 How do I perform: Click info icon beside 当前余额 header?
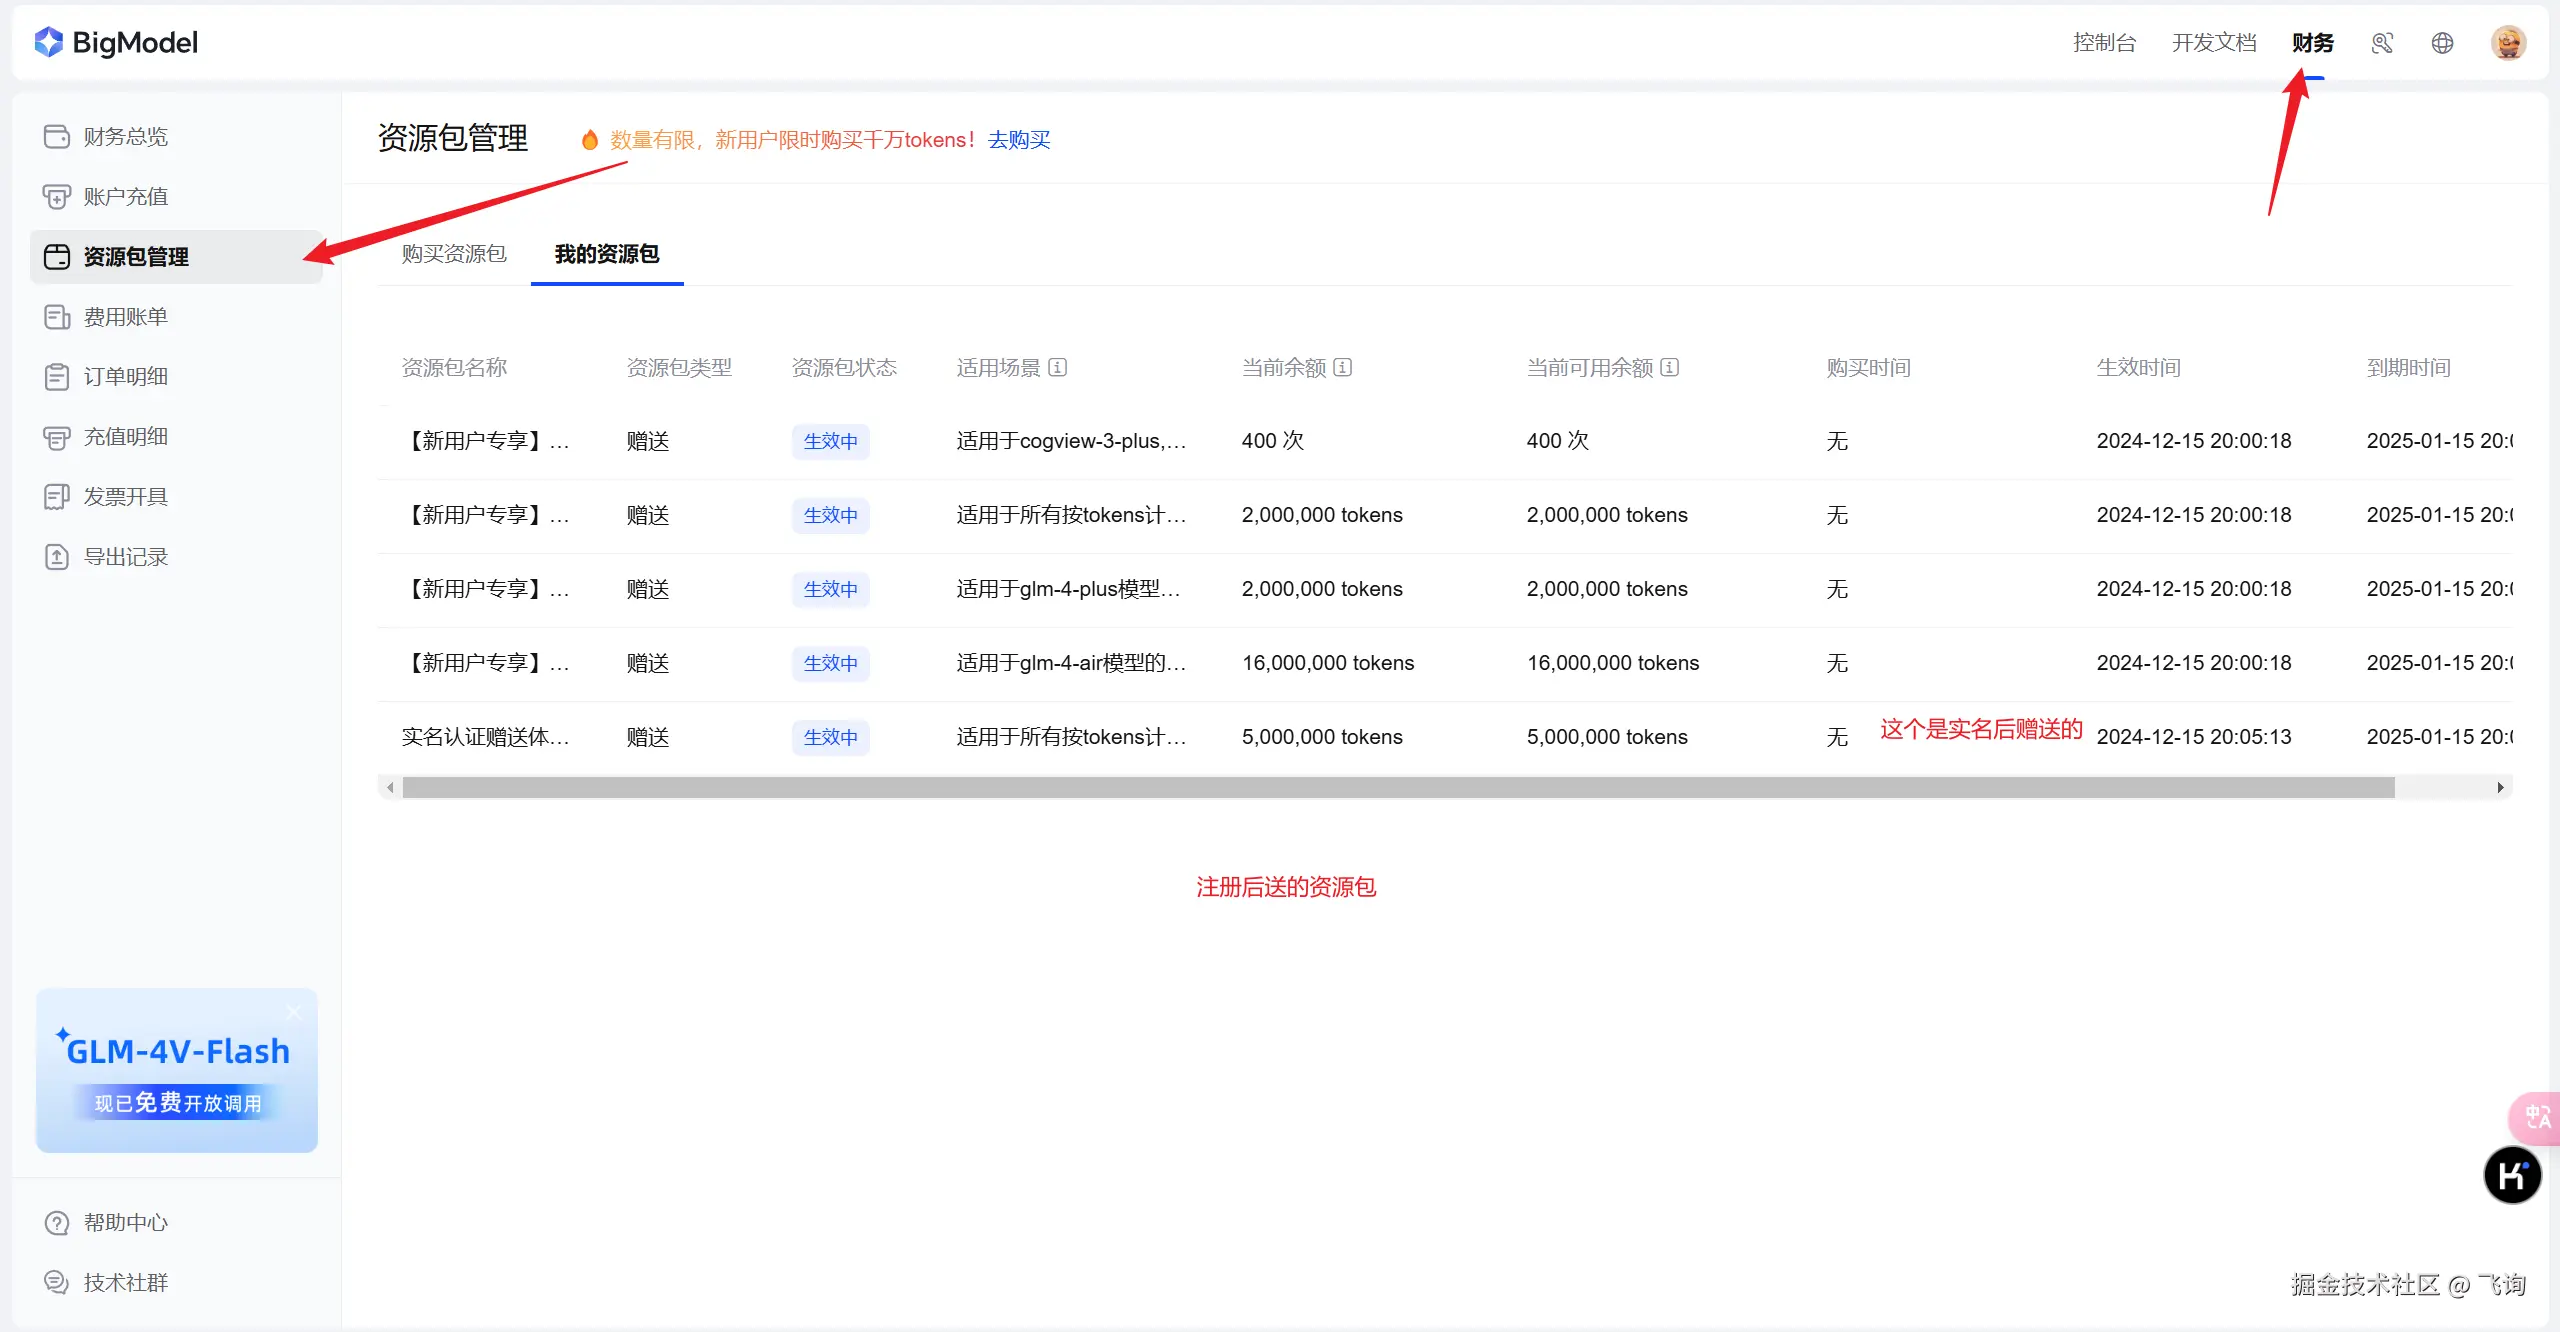coord(1343,367)
